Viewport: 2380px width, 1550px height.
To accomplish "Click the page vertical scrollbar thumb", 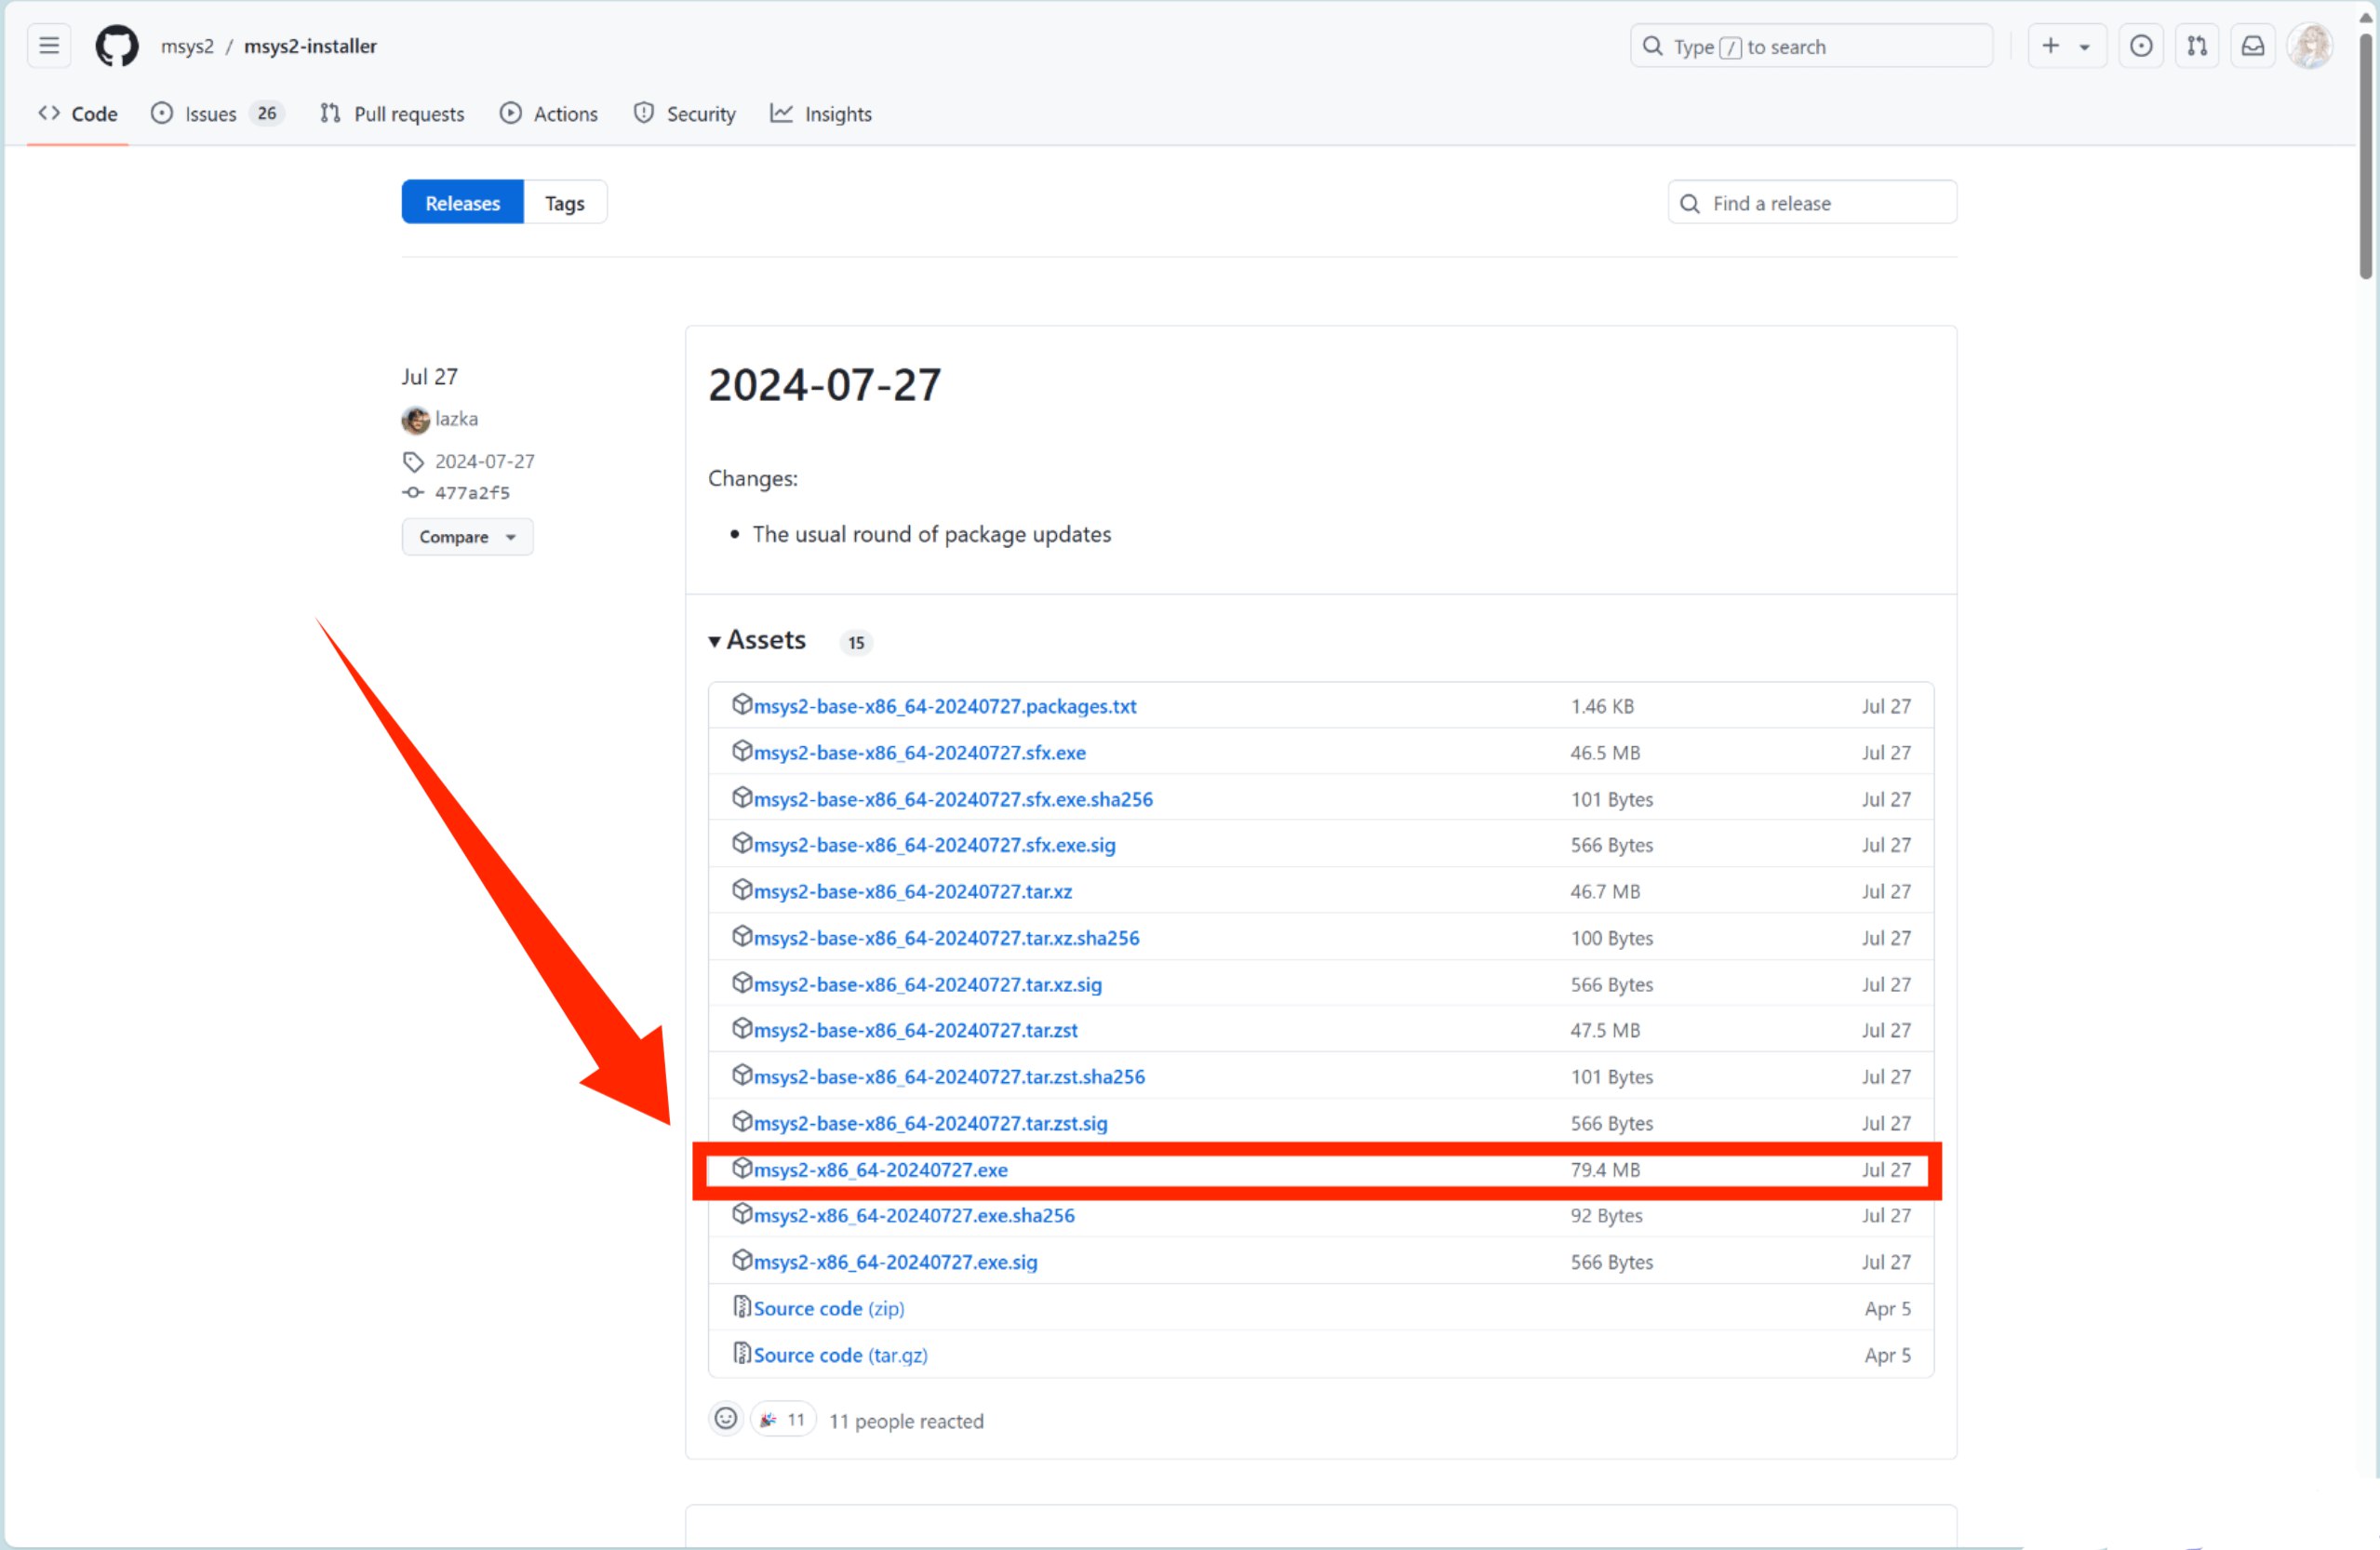I will click(x=2366, y=155).
